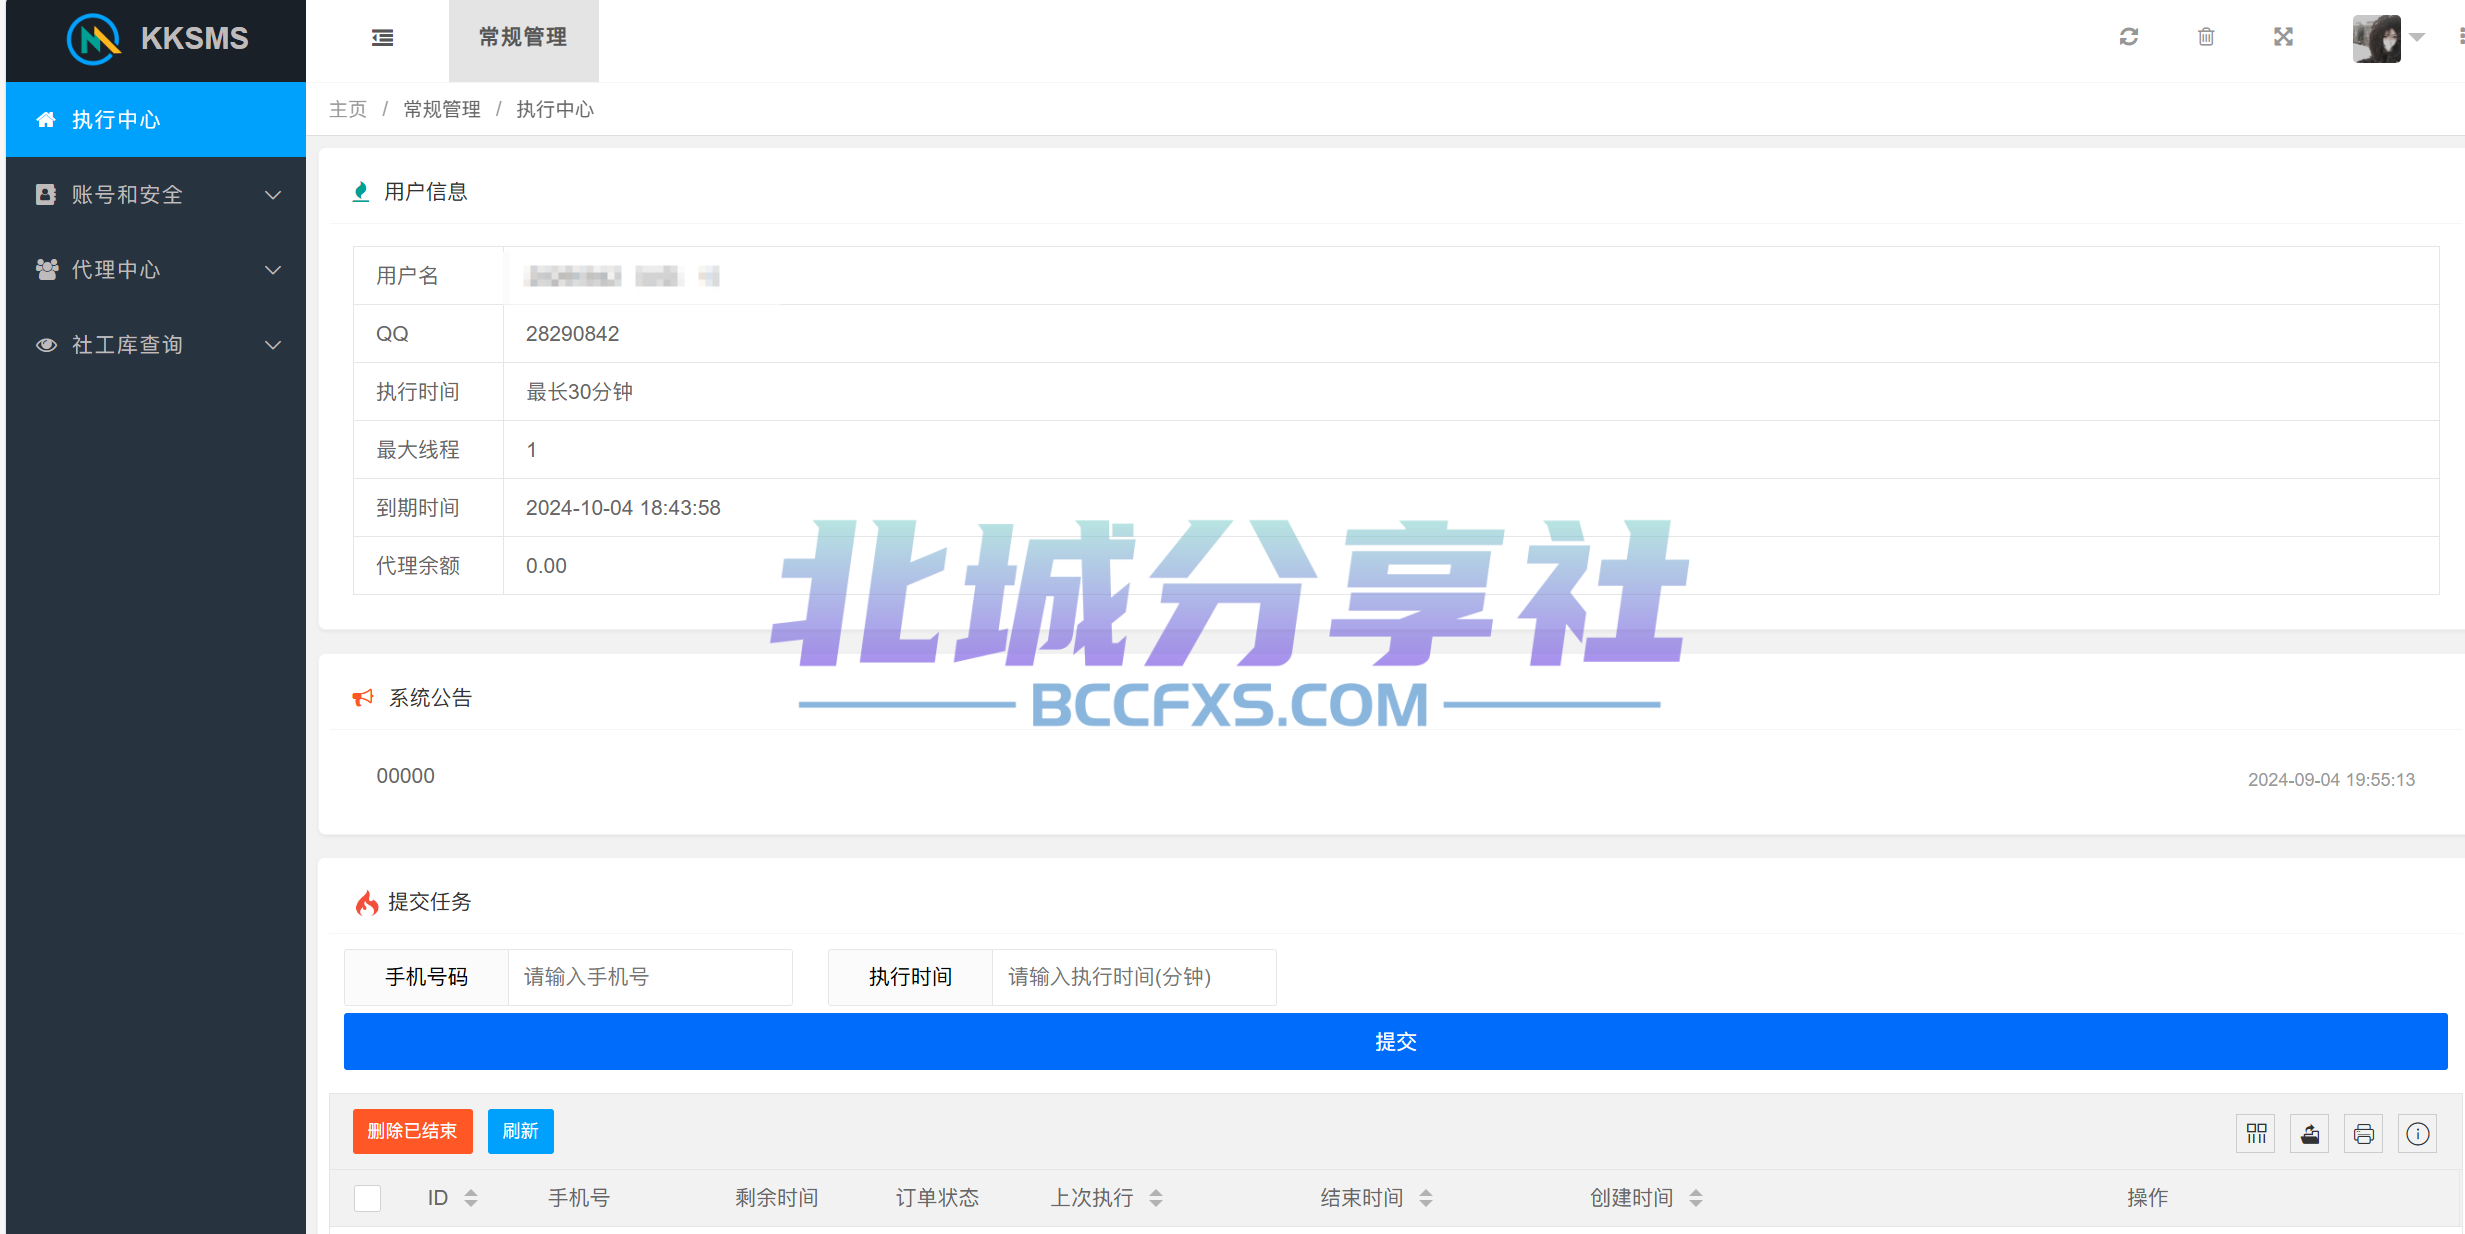Click the 删除已结束 button
This screenshot has height=1234, width=2465.
(x=412, y=1132)
